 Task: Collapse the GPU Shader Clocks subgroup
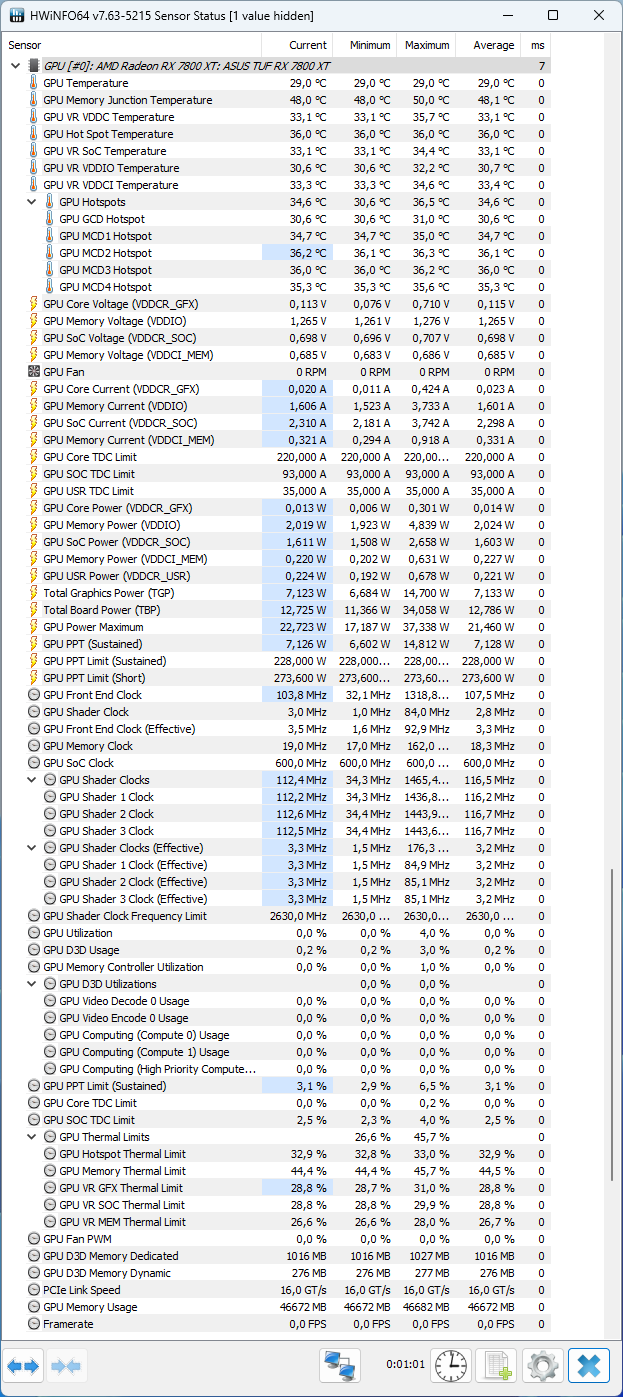[x=32, y=780]
